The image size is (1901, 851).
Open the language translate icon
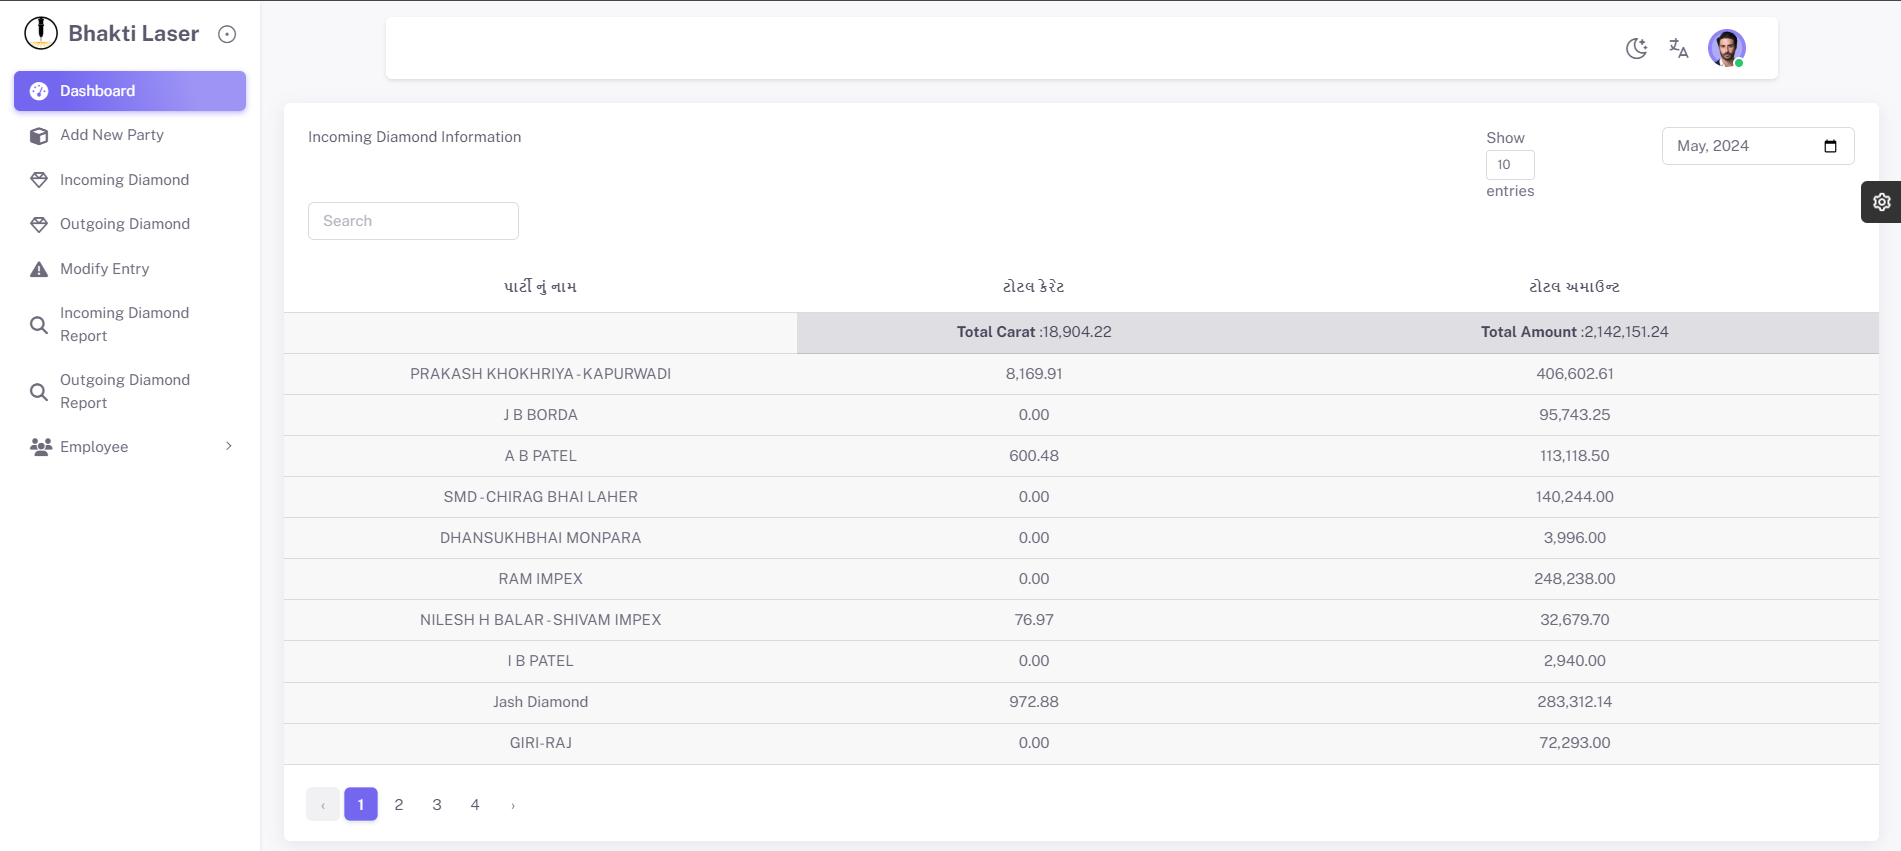[1678, 48]
